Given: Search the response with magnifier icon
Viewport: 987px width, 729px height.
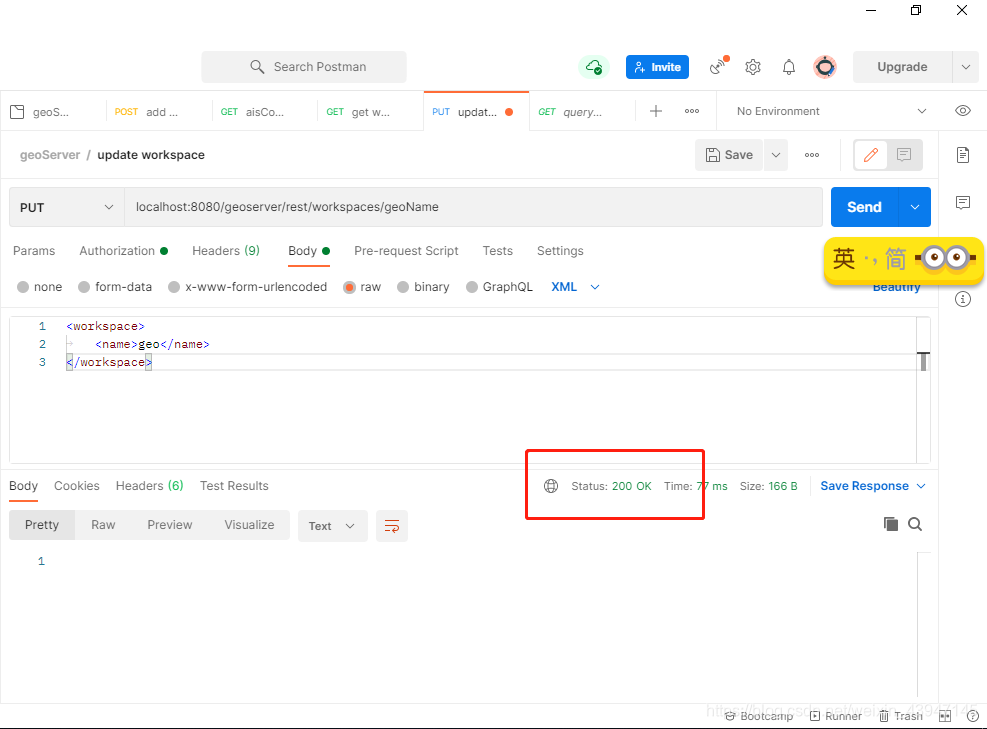Looking at the screenshot, I should (x=915, y=524).
